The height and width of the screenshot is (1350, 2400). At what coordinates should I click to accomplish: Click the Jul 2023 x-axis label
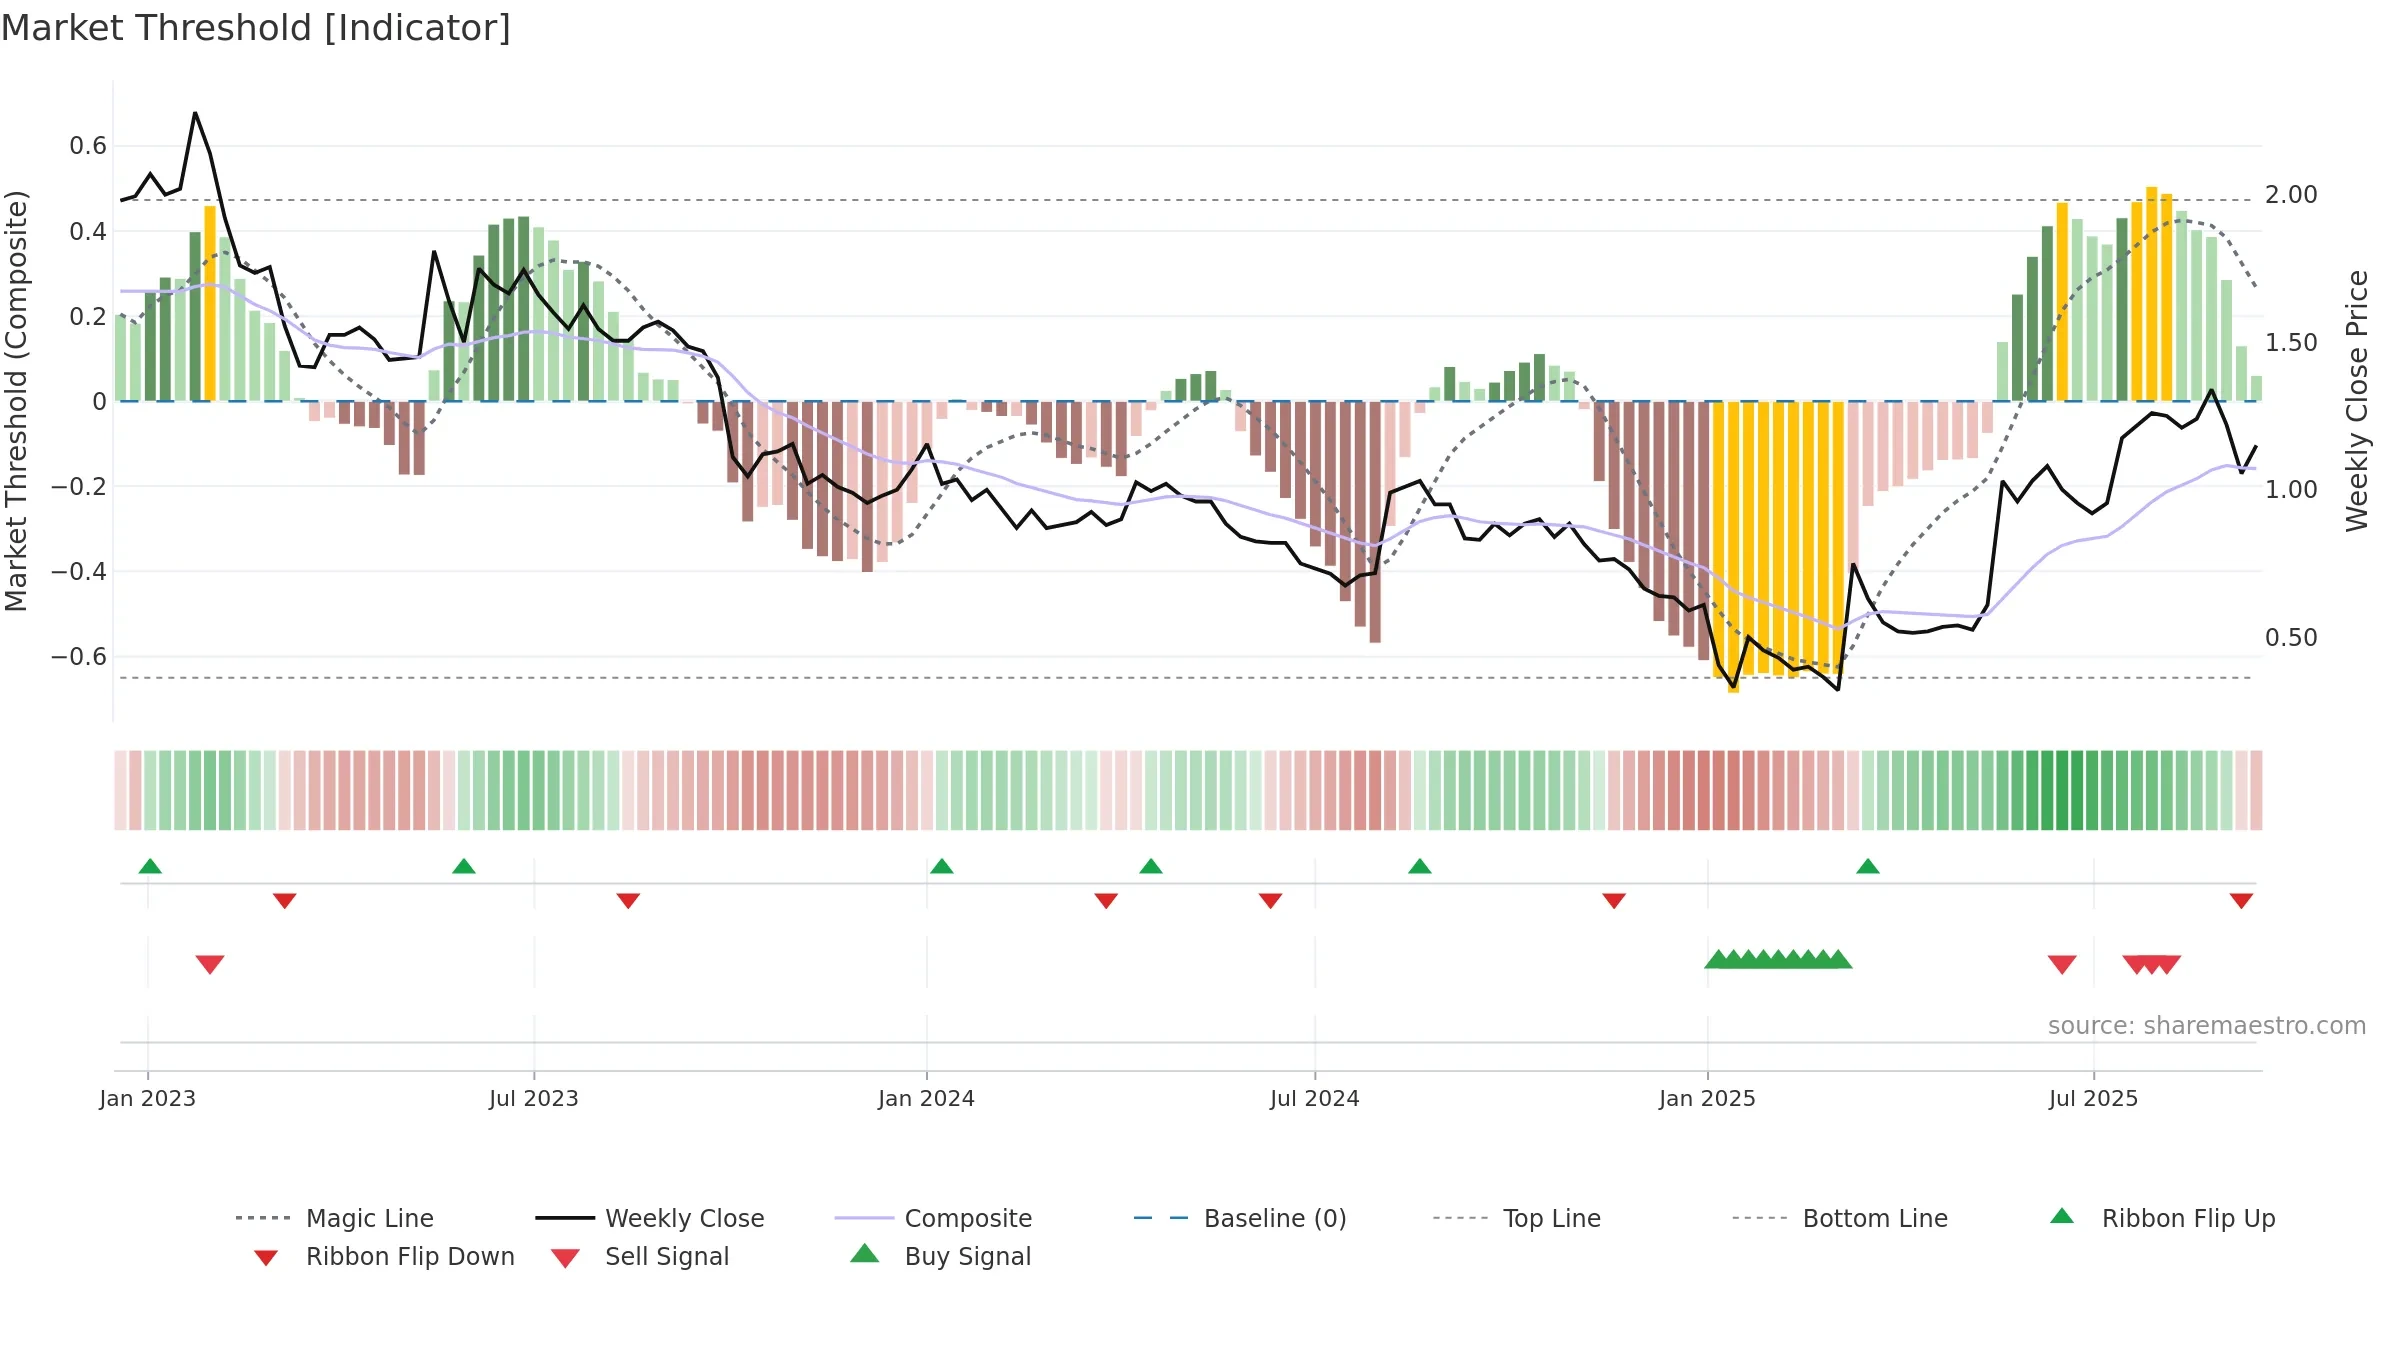pyautogui.click(x=534, y=1098)
